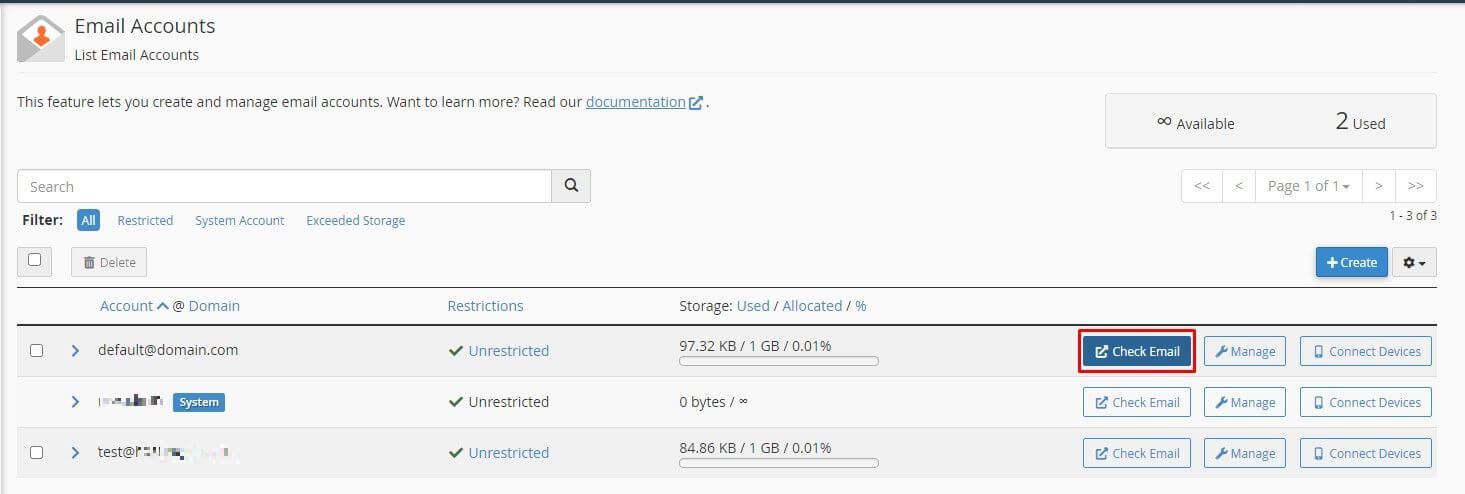Click the Delete trash button
Image resolution: width=1465 pixels, height=494 pixels.
point(109,262)
